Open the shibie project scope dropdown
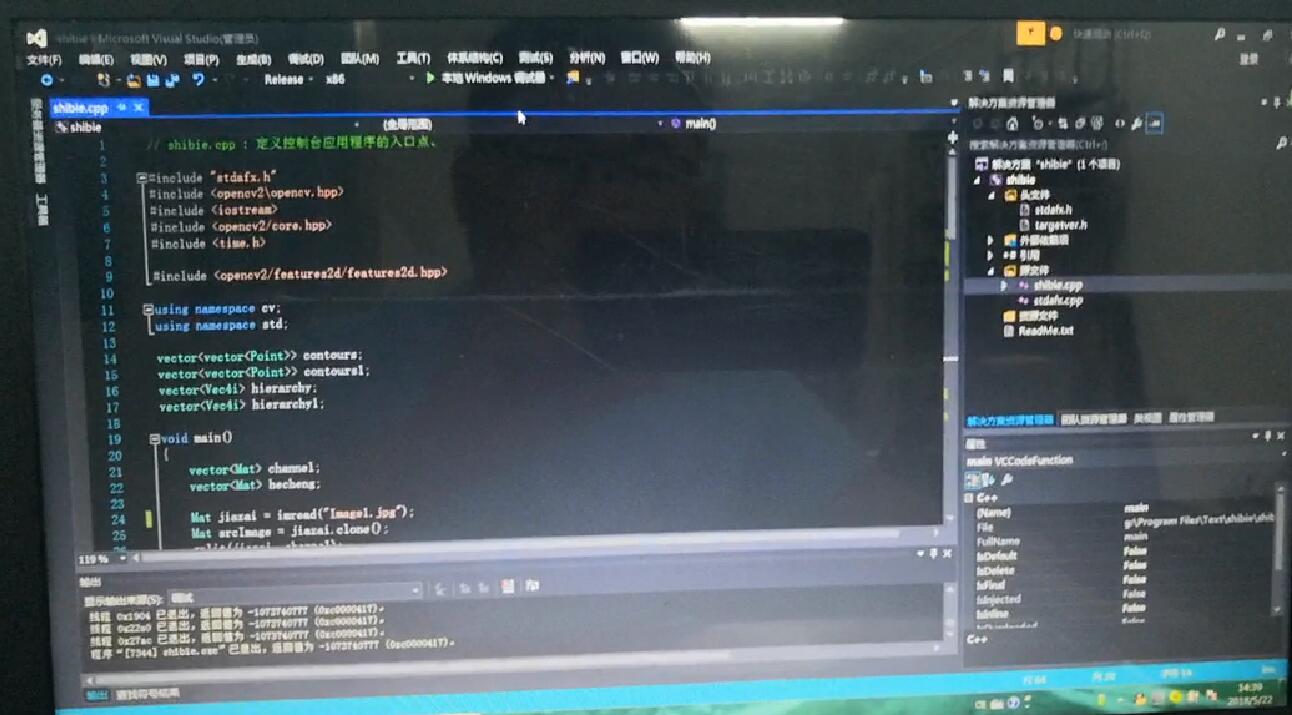Image resolution: width=1292 pixels, height=715 pixels. [205, 127]
